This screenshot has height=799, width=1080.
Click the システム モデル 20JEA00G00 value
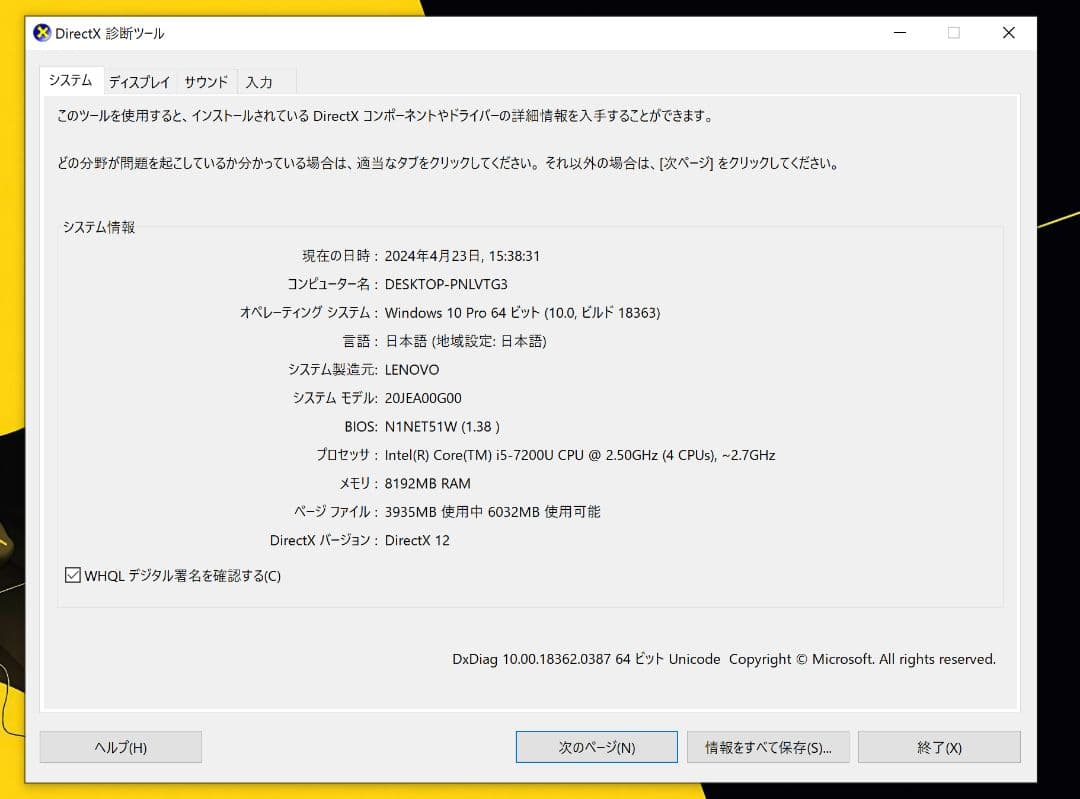pos(426,397)
